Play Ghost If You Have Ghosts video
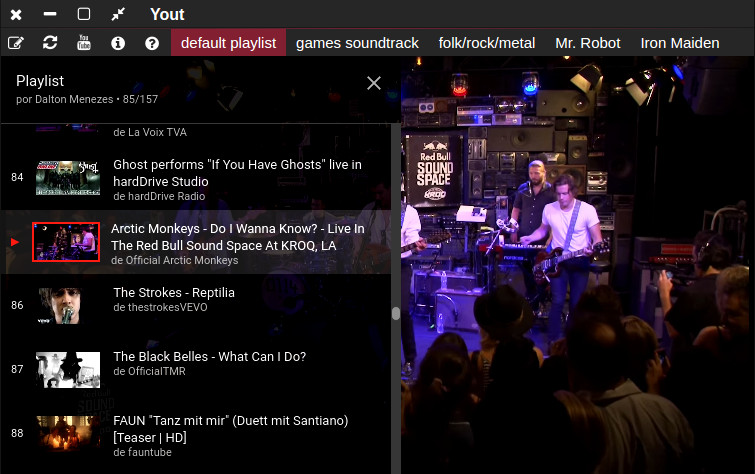 point(237,173)
